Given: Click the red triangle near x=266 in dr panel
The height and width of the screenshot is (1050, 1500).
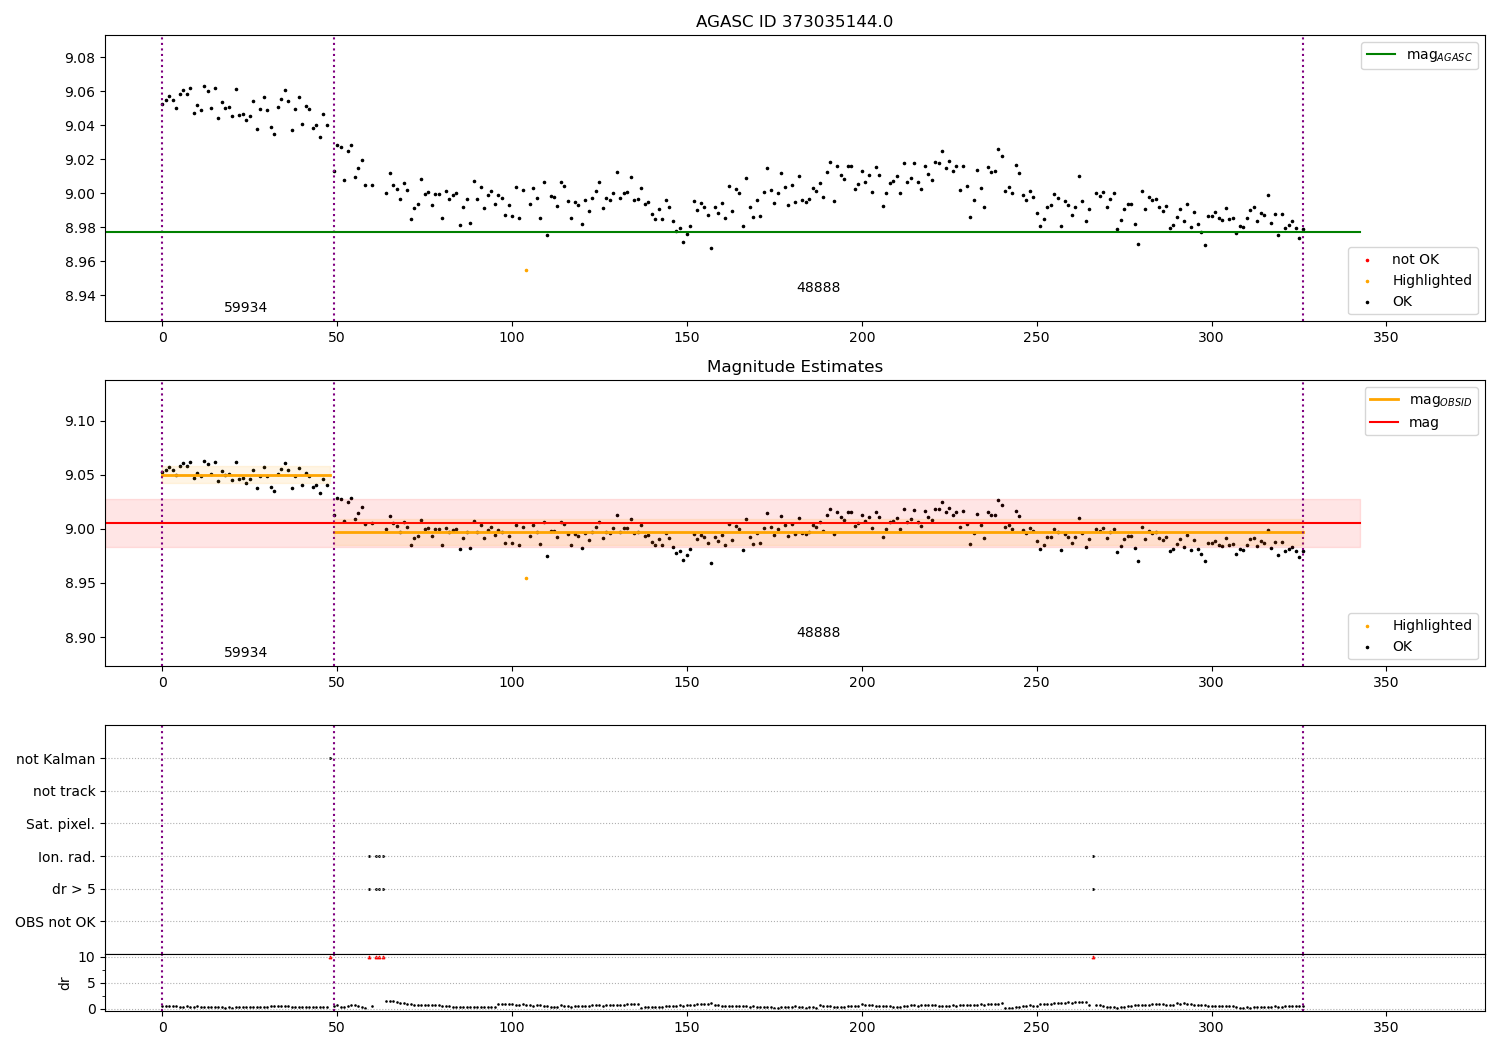Looking at the screenshot, I should (1093, 958).
